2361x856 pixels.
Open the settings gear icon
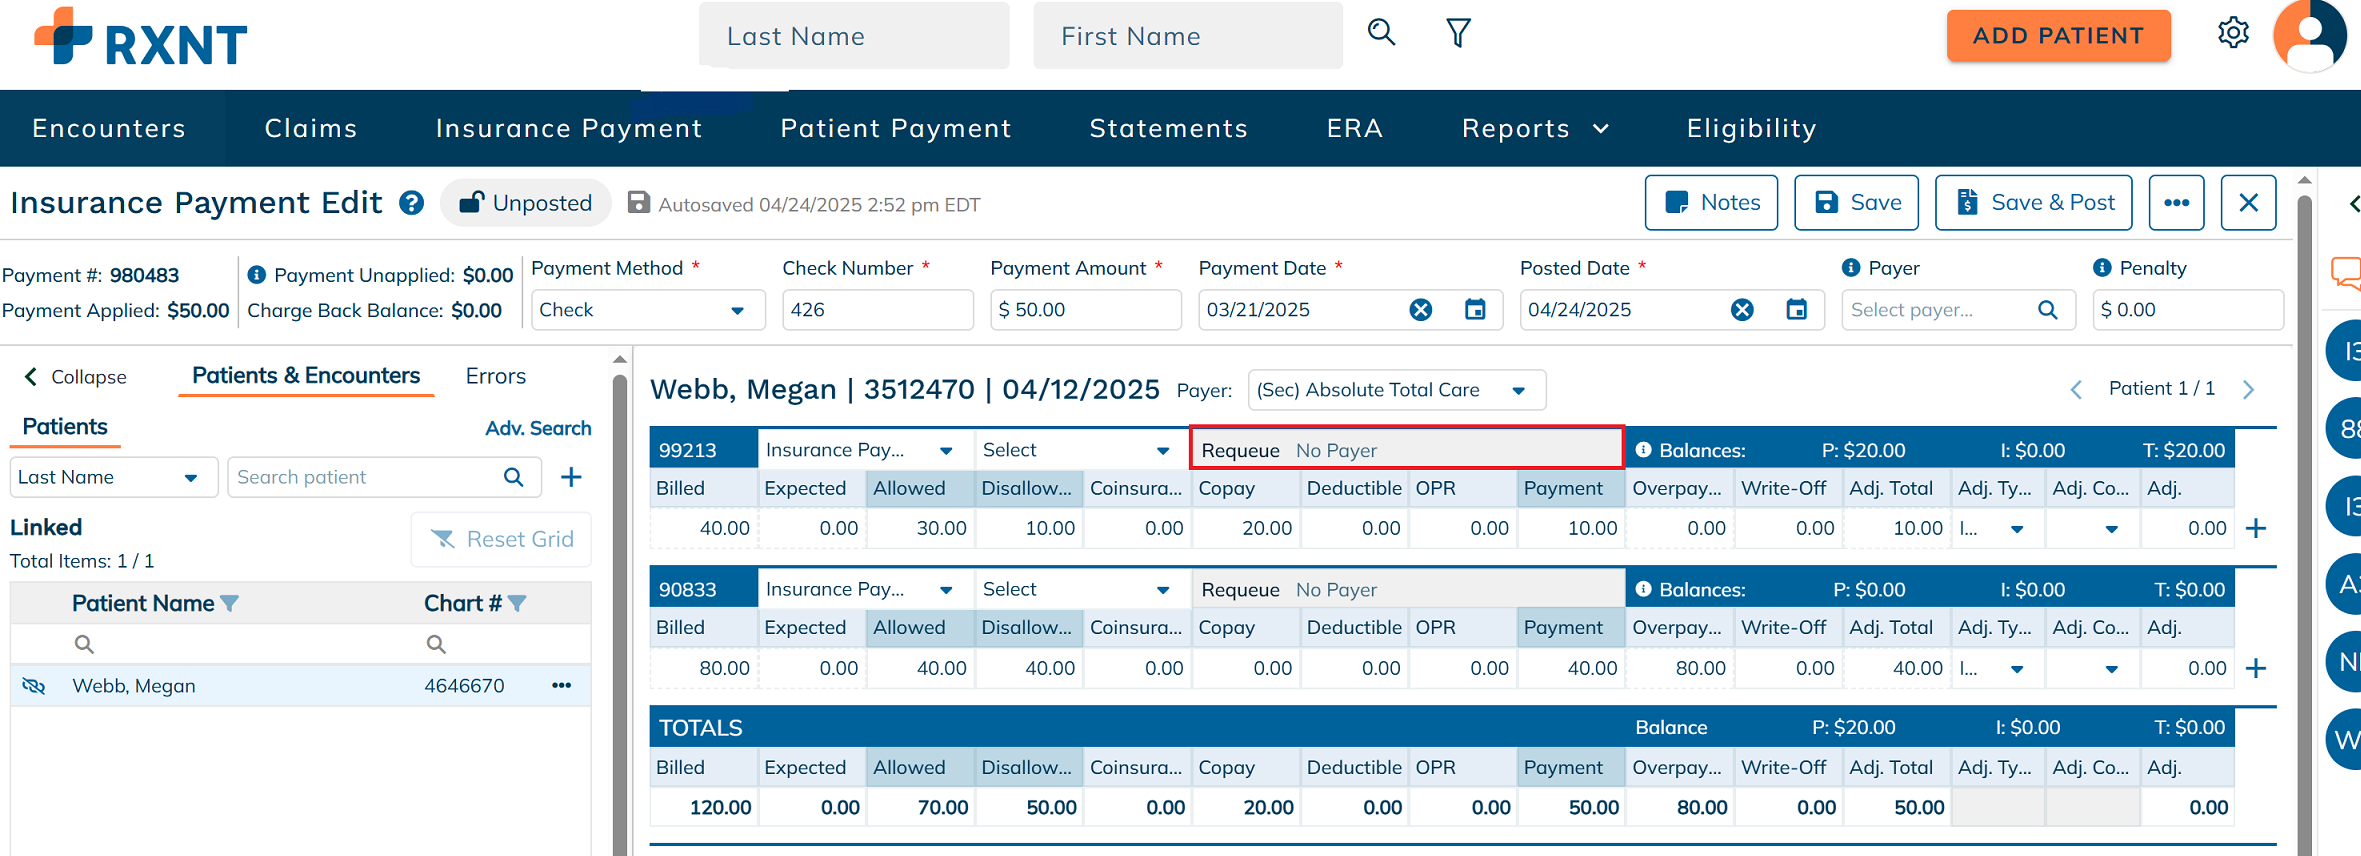click(x=2233, y=33)
